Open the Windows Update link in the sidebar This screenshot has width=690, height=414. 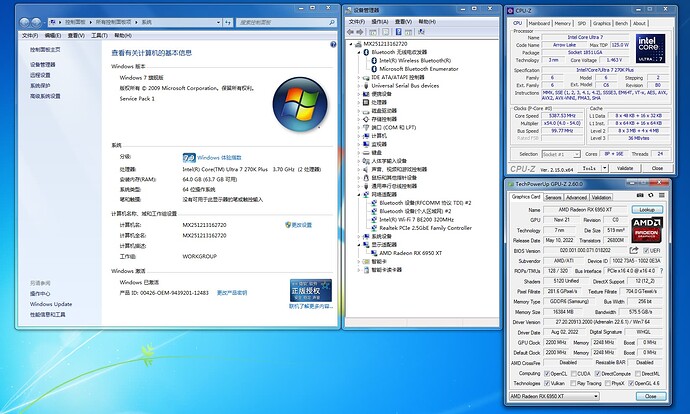tap(51, 304)
